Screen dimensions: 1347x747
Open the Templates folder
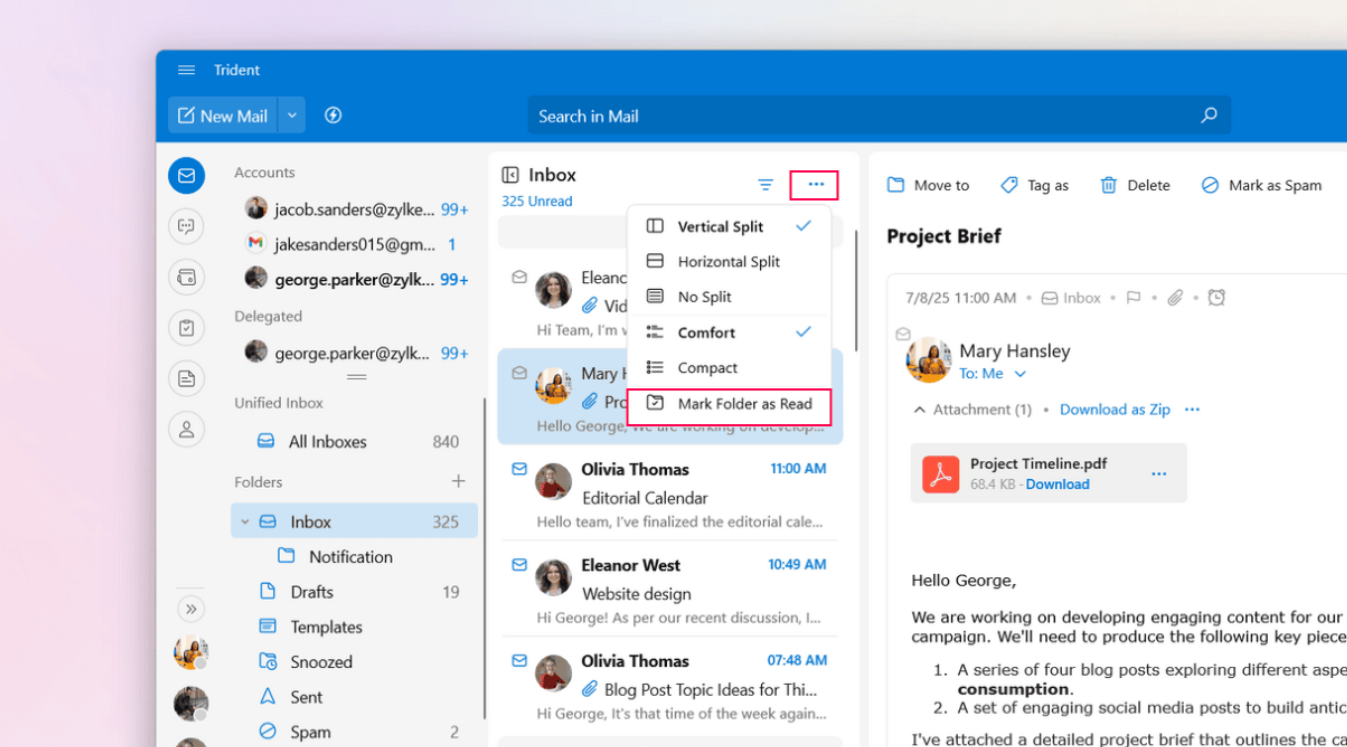[355, 626]
